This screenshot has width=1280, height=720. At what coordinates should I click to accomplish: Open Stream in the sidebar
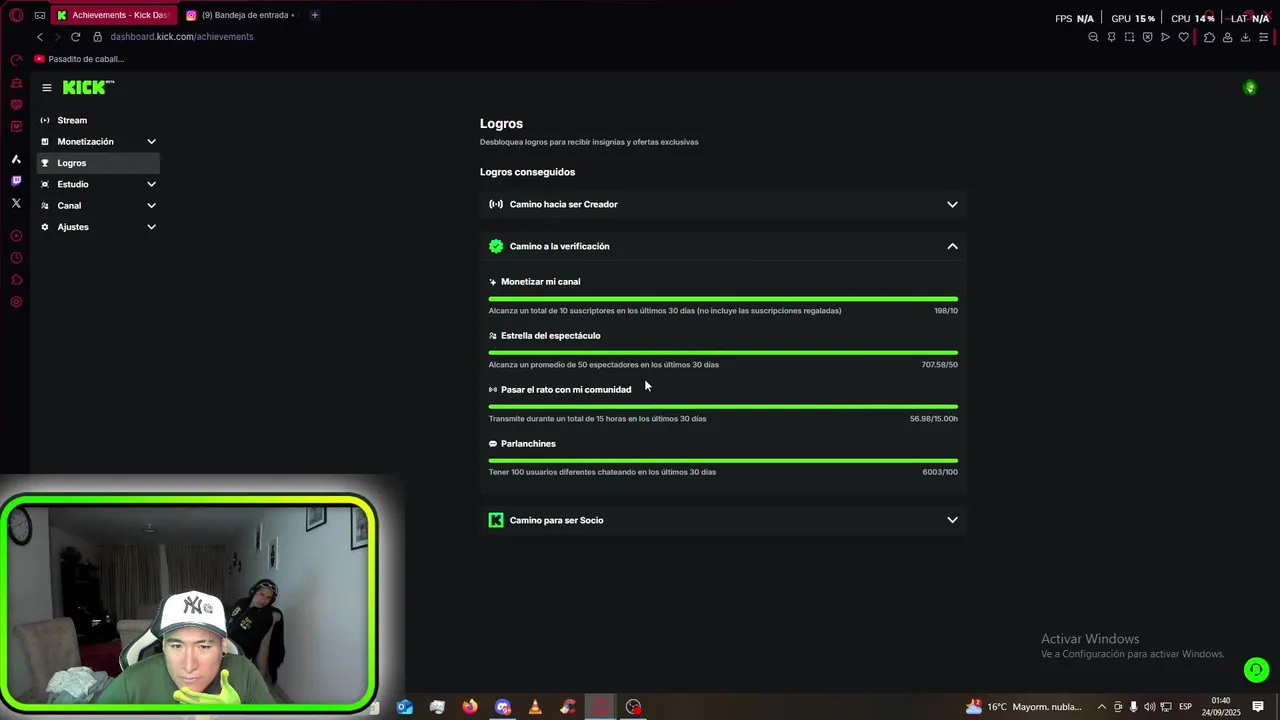98,120
